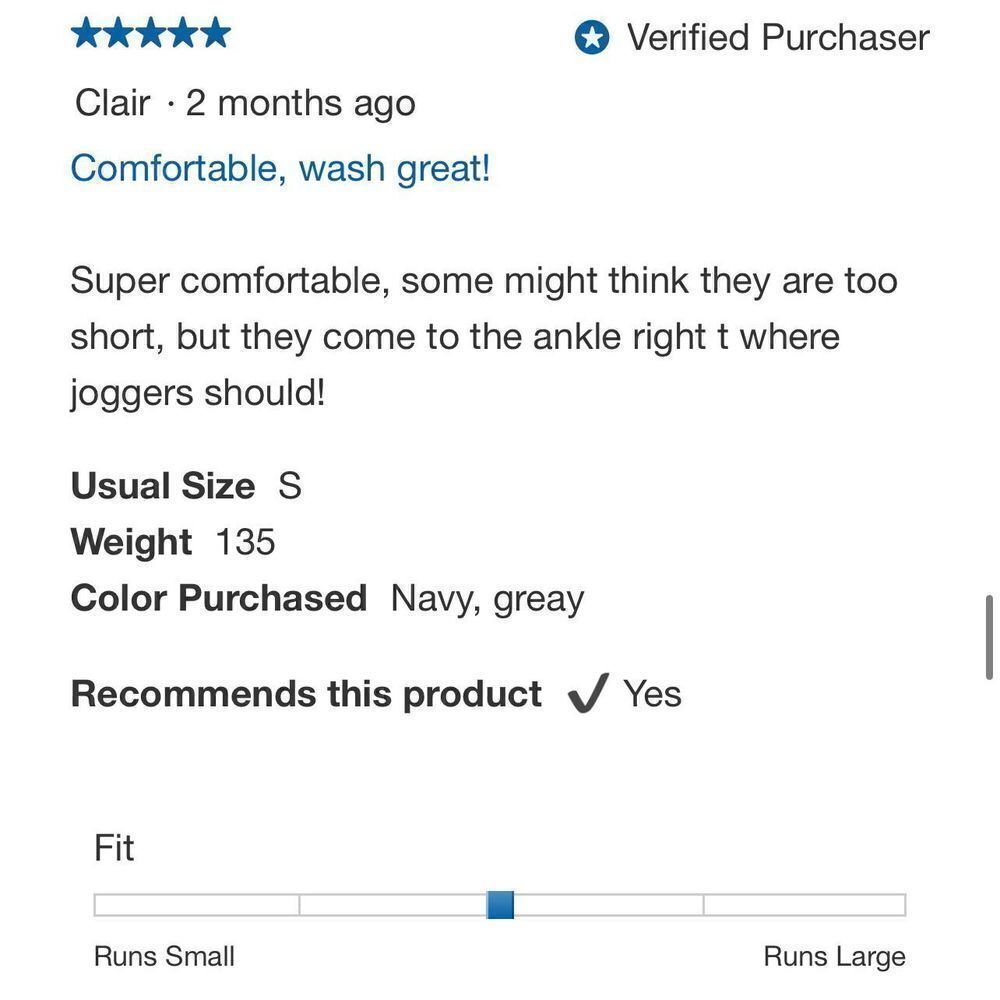
Task: Open the review title 'Comfortable, wash great!'
Action: [x=280, y=170]
